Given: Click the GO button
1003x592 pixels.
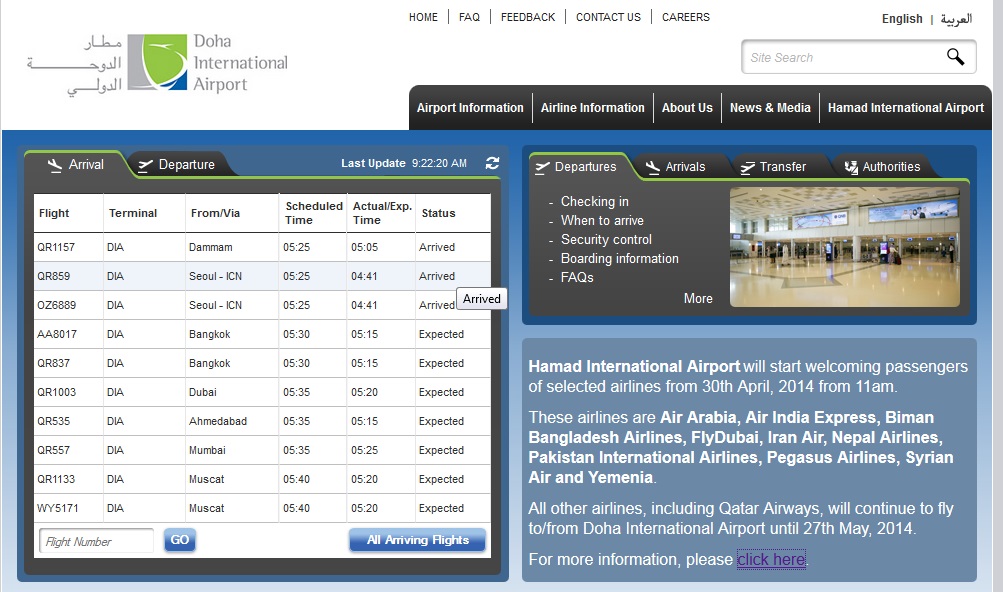Looking at the screenshot, I should pos(180,540).
